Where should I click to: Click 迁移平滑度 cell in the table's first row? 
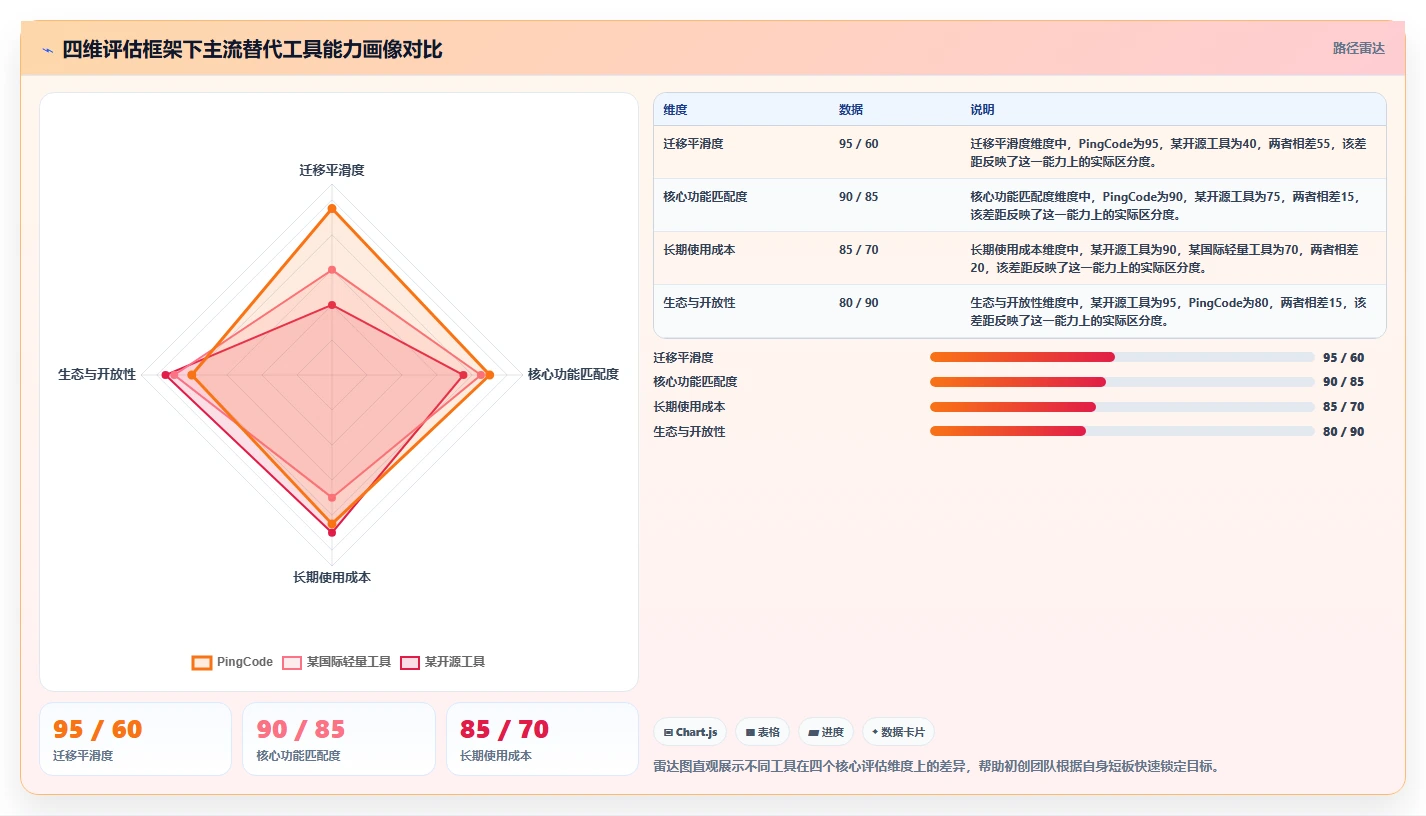693,144
